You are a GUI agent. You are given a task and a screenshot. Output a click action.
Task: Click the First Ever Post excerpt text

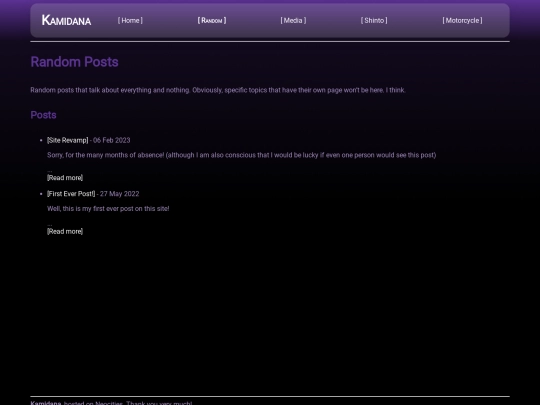[108, 209]
